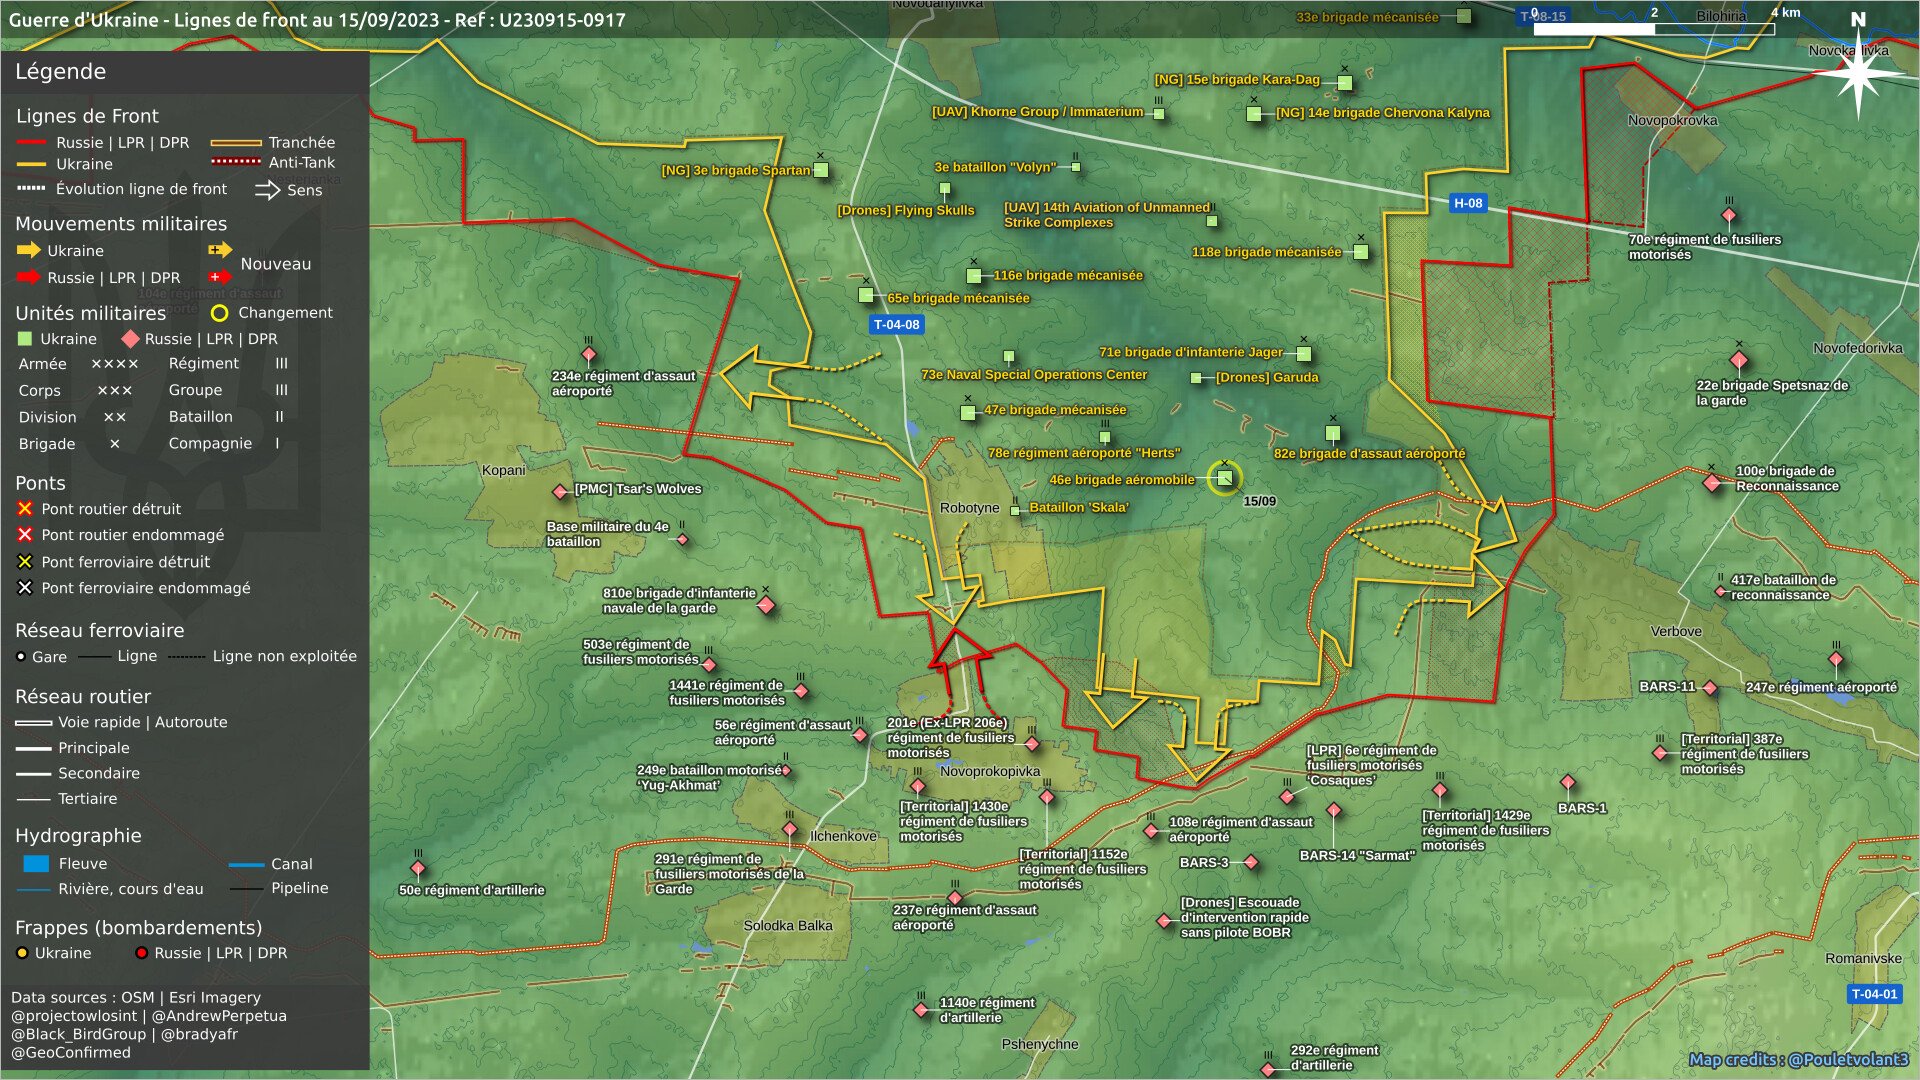Select the 810e brigade d'infanterie navale diamond
Viewport: 1920px width, 1080px height.
coord(766,605)
